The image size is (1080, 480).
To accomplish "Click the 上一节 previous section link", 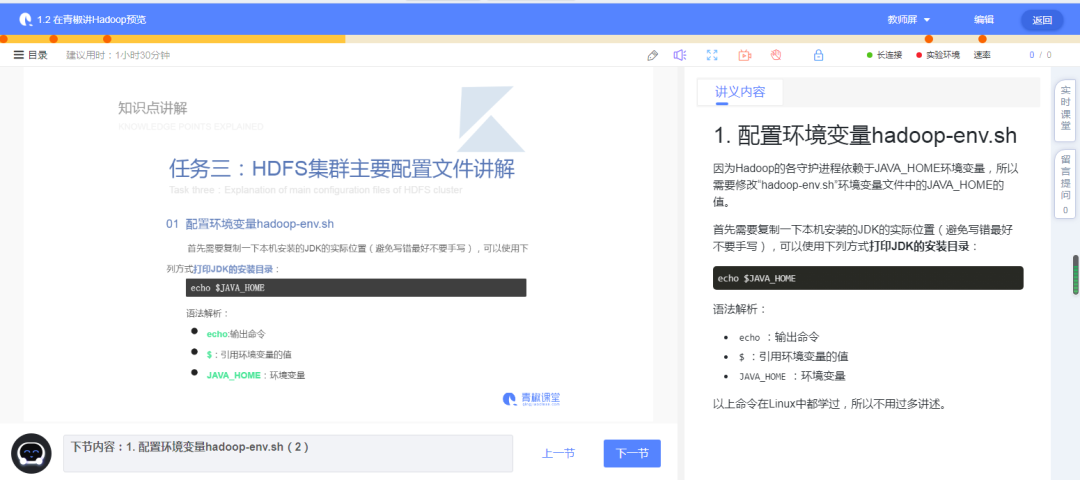I will tap(558, 453).
